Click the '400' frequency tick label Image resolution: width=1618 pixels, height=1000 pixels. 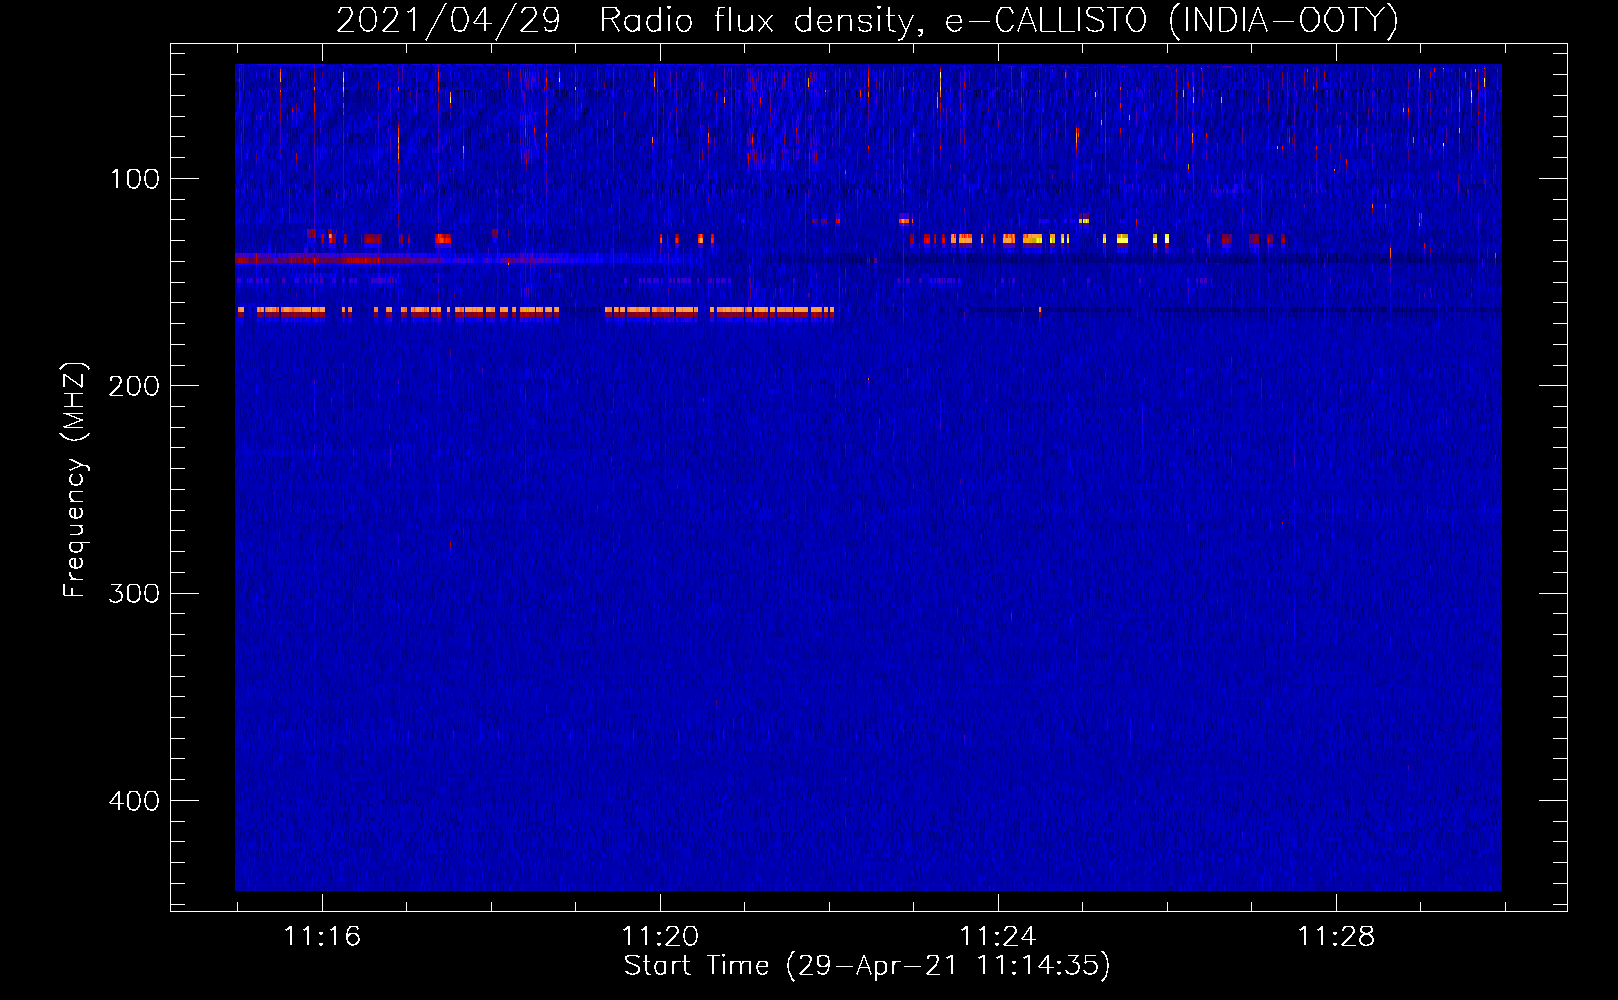click(134, 801)
